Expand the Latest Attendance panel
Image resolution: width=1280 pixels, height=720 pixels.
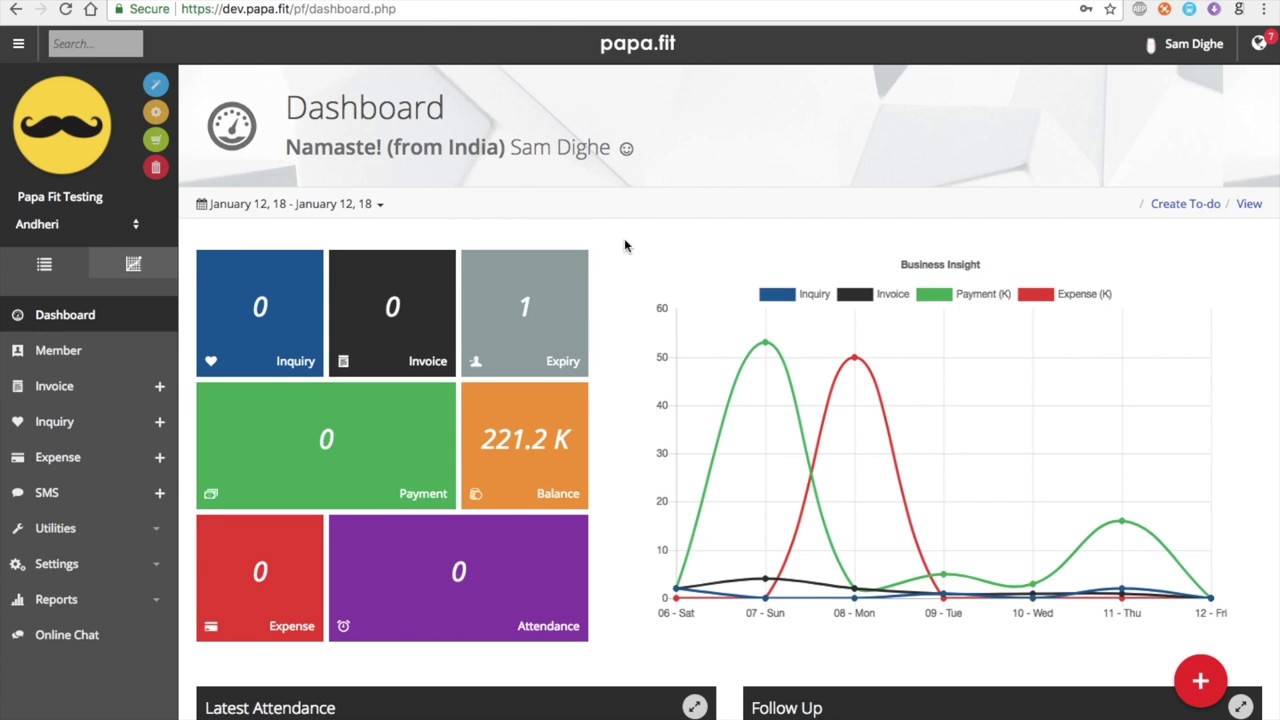694,707
